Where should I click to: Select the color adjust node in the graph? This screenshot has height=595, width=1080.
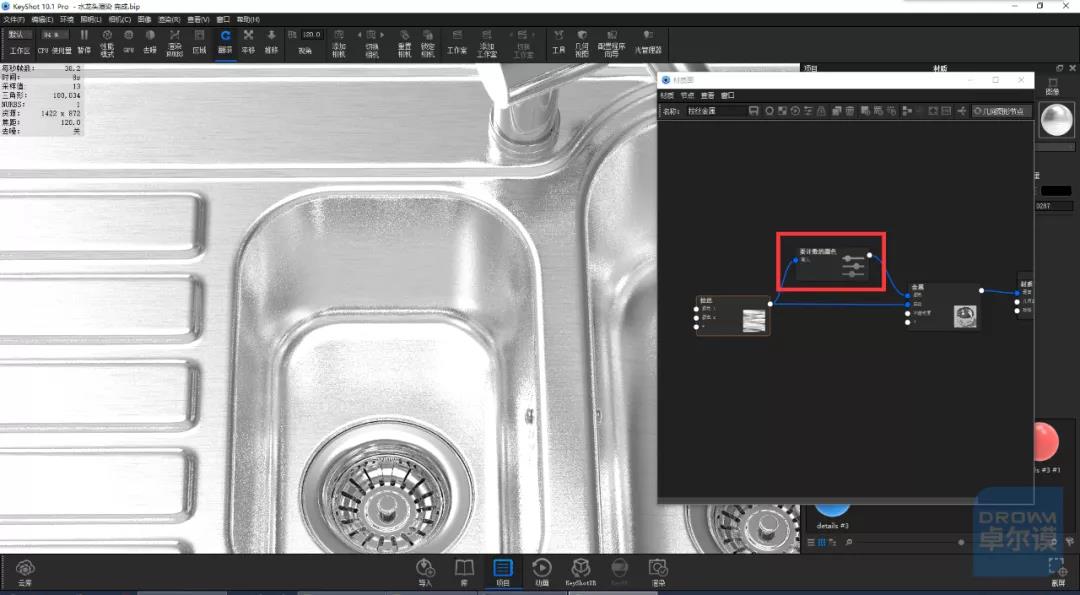coord(831,264)
